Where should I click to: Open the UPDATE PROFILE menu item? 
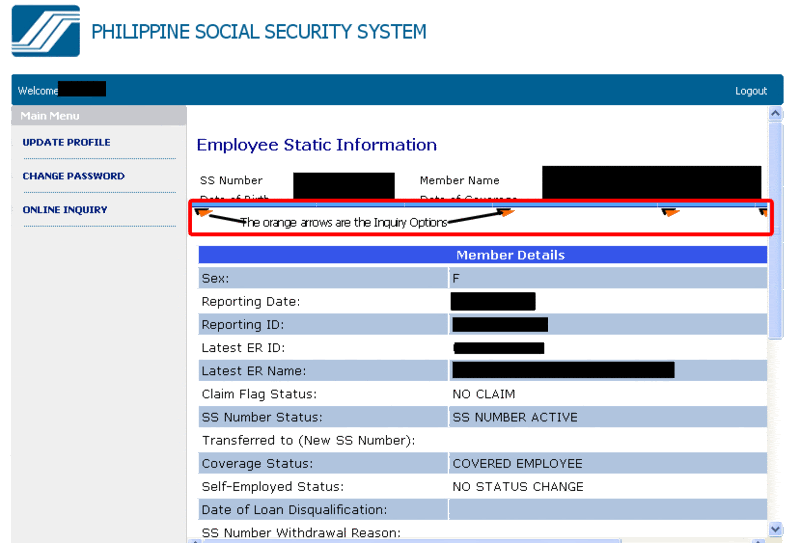click(x=66, y=142)
